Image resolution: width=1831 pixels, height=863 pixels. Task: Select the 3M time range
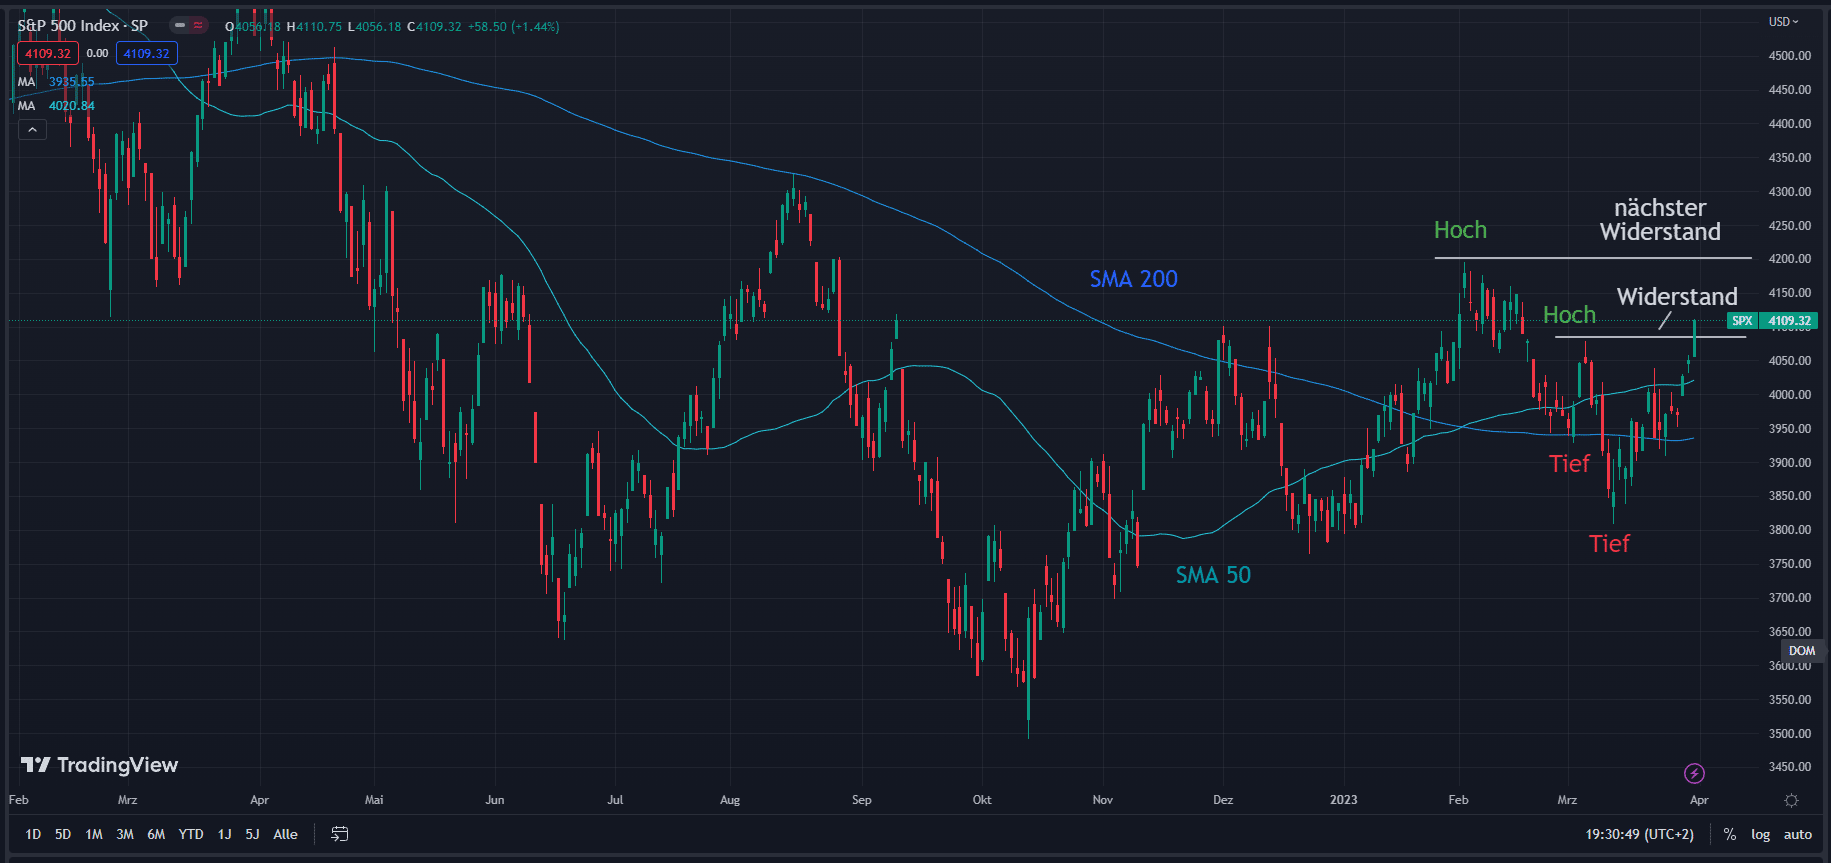(125, 834)
